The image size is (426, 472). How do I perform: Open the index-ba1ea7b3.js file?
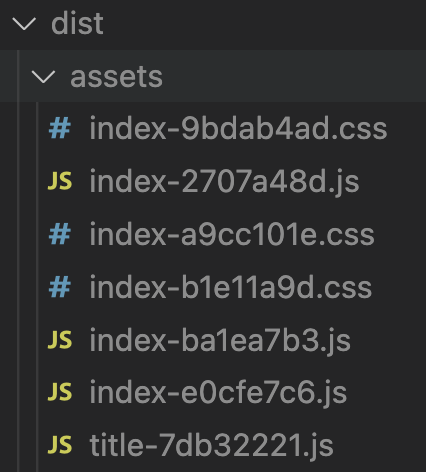pyautogui.click(x=220, y=340)
